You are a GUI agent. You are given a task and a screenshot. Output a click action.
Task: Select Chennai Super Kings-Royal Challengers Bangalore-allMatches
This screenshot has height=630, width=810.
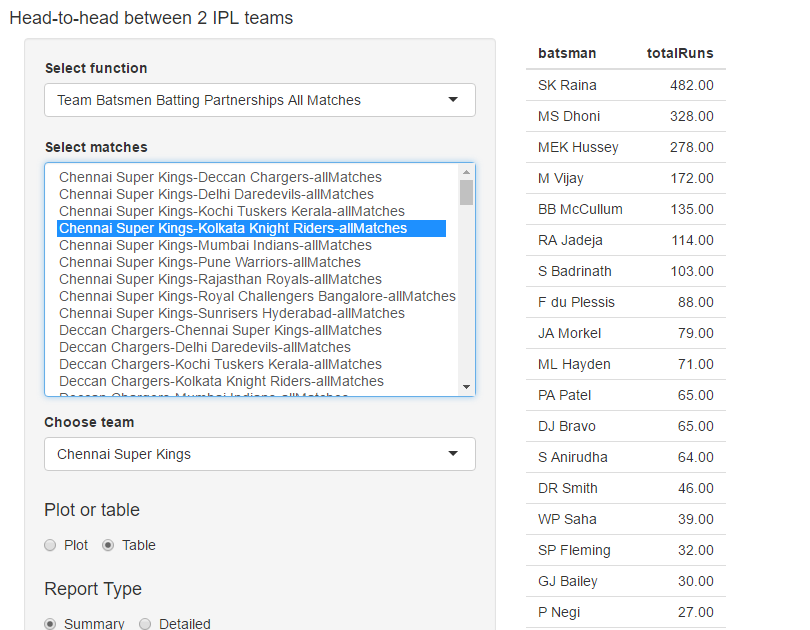[x=257, y=296]
